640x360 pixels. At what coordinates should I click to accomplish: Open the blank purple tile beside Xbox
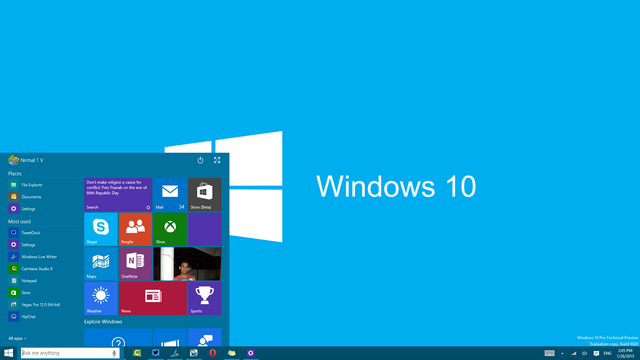pos(204,229)
